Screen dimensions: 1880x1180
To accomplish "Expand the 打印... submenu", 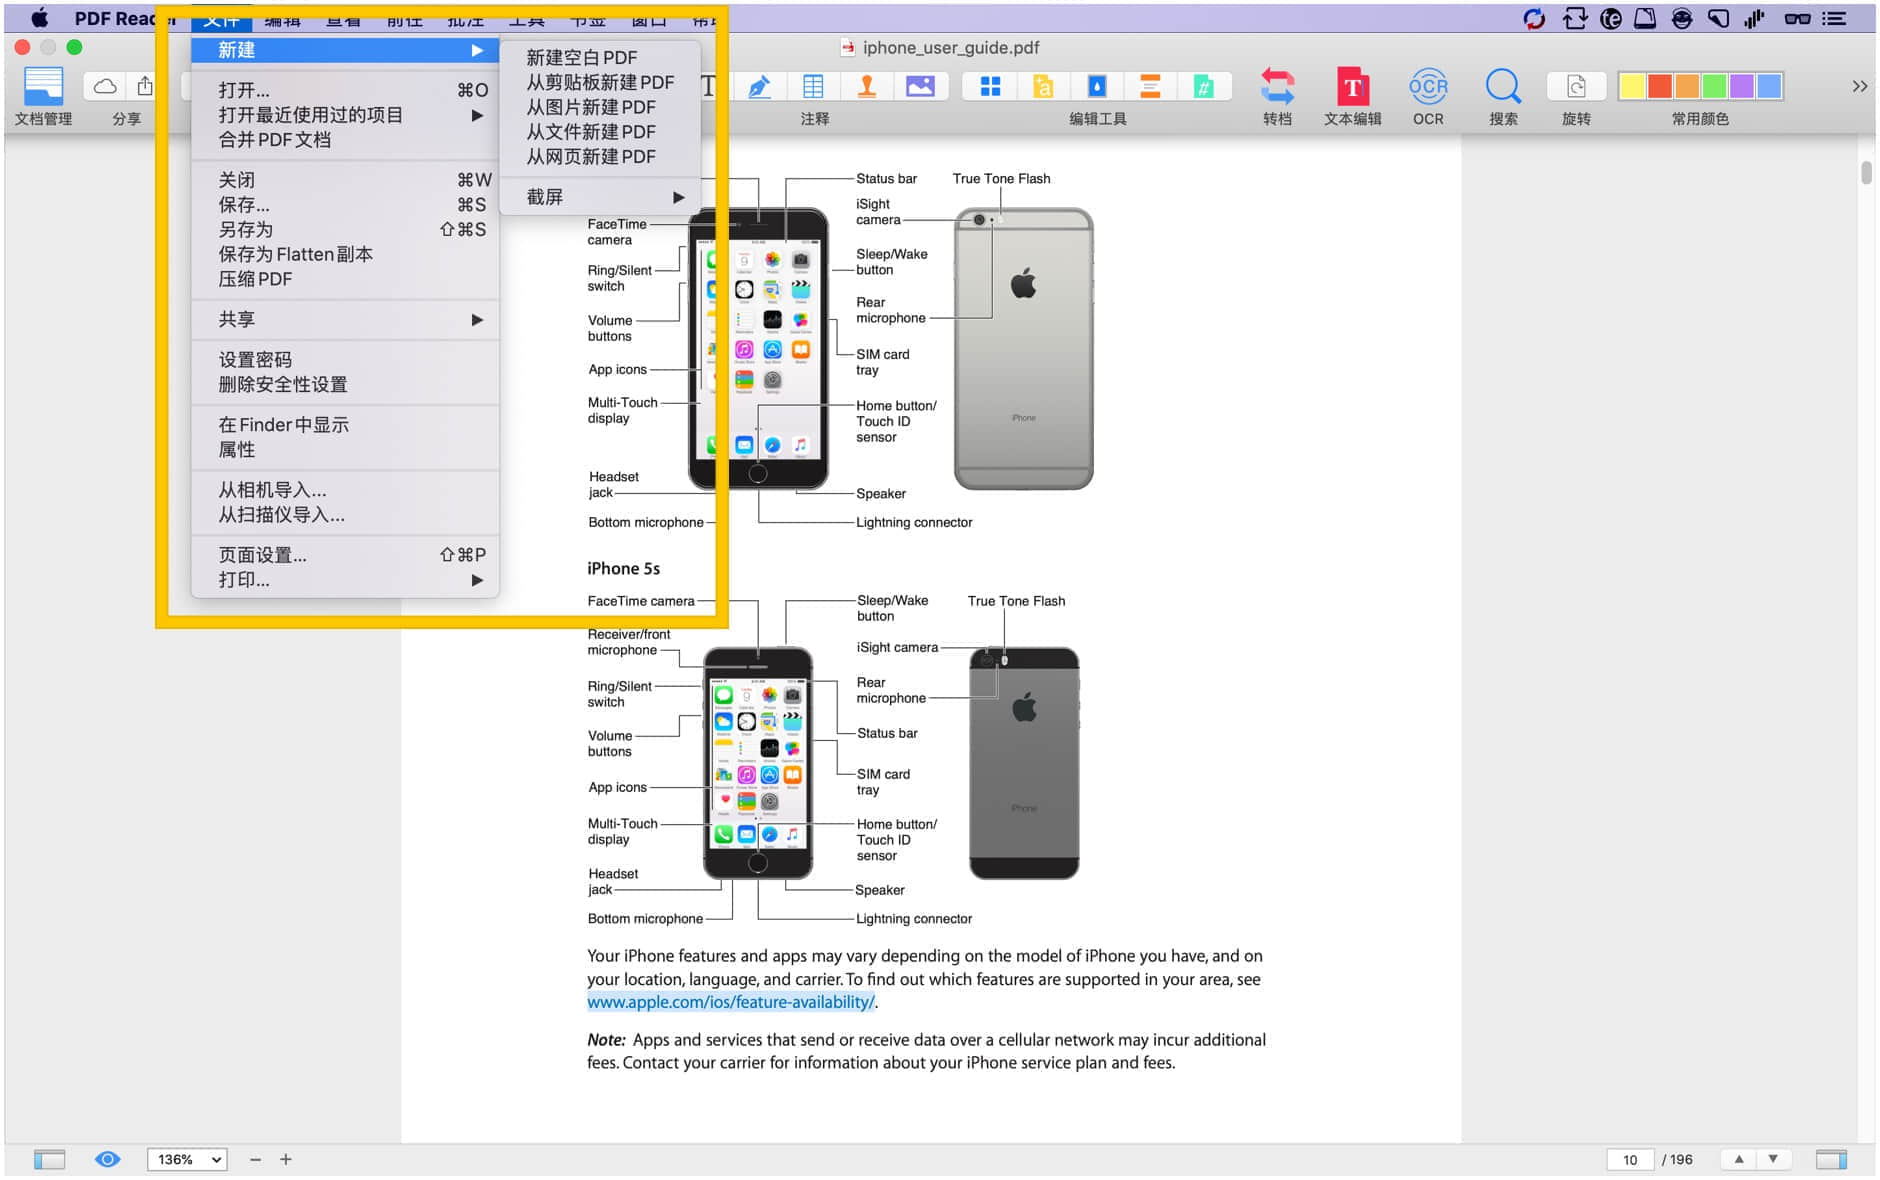I will [344, 580].
